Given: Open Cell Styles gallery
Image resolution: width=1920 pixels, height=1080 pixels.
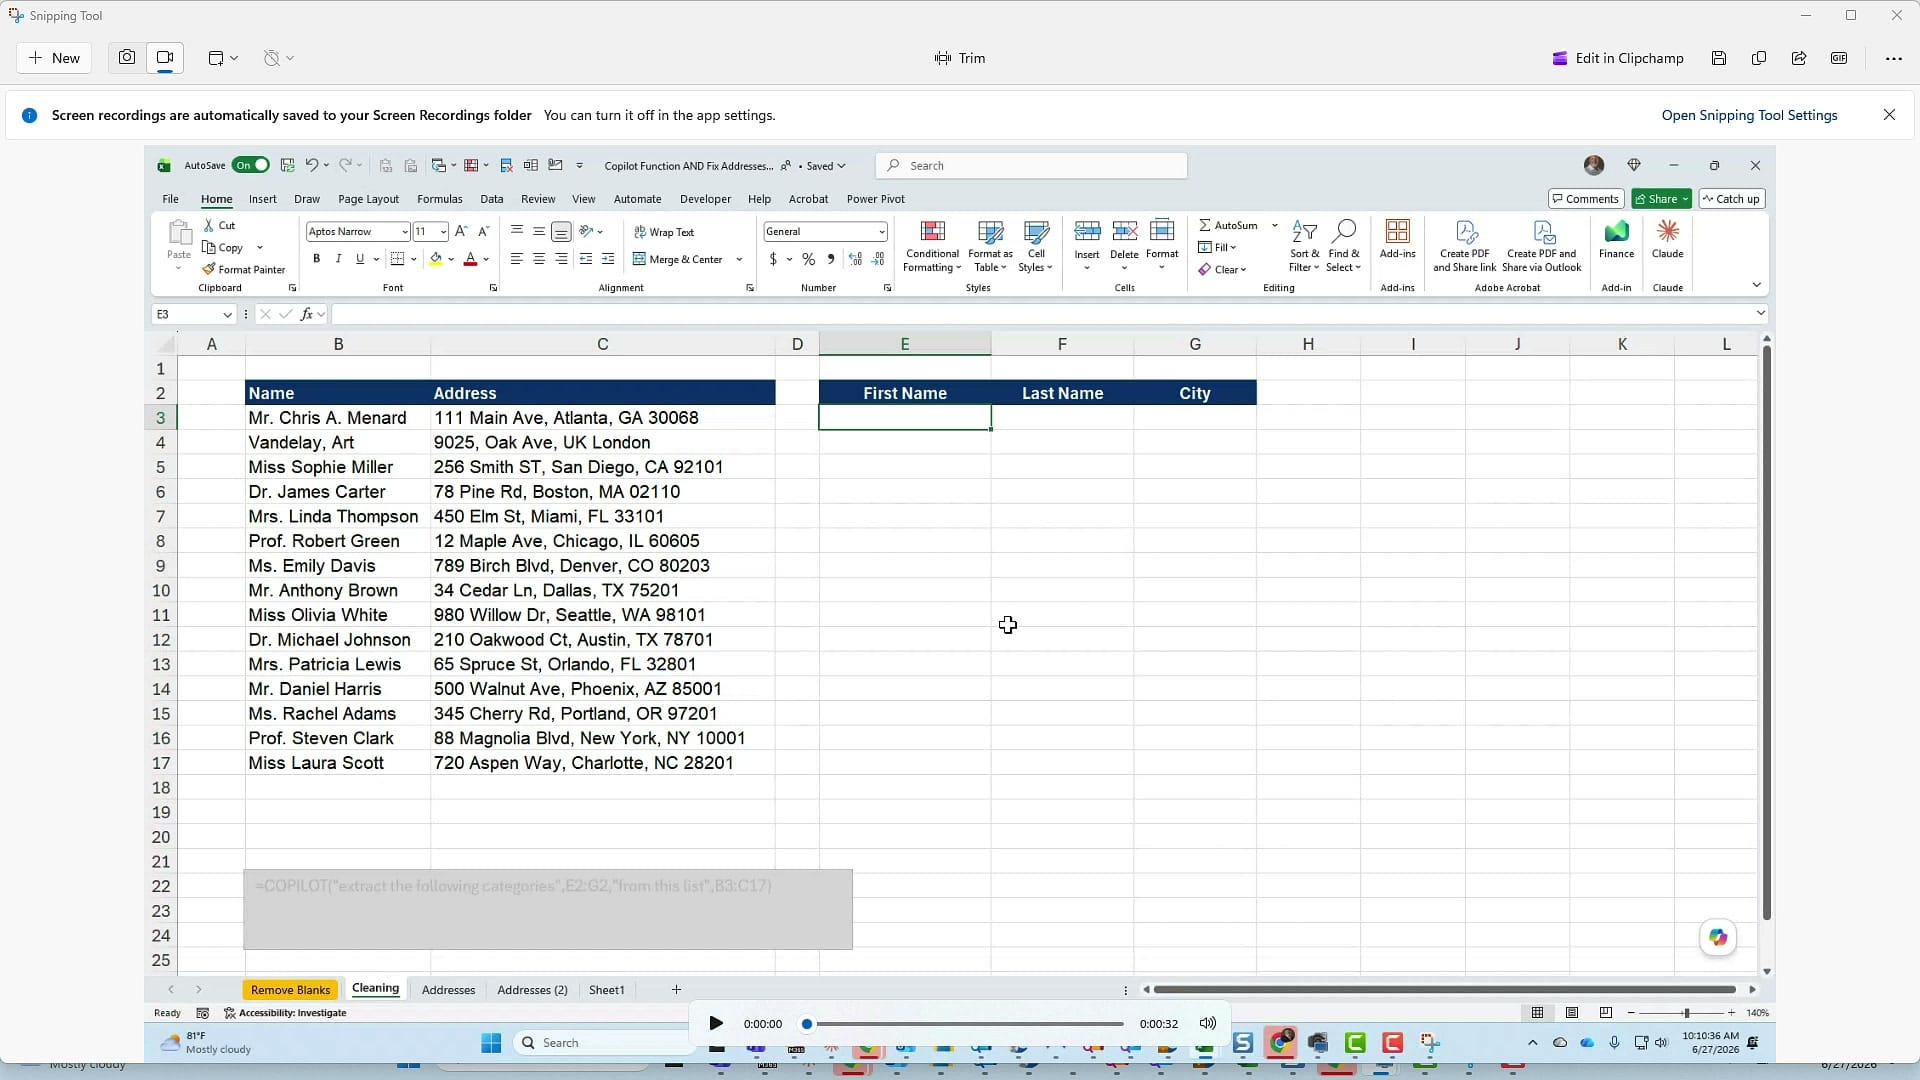Looking at the screenshot, I should click(1036, 246).
